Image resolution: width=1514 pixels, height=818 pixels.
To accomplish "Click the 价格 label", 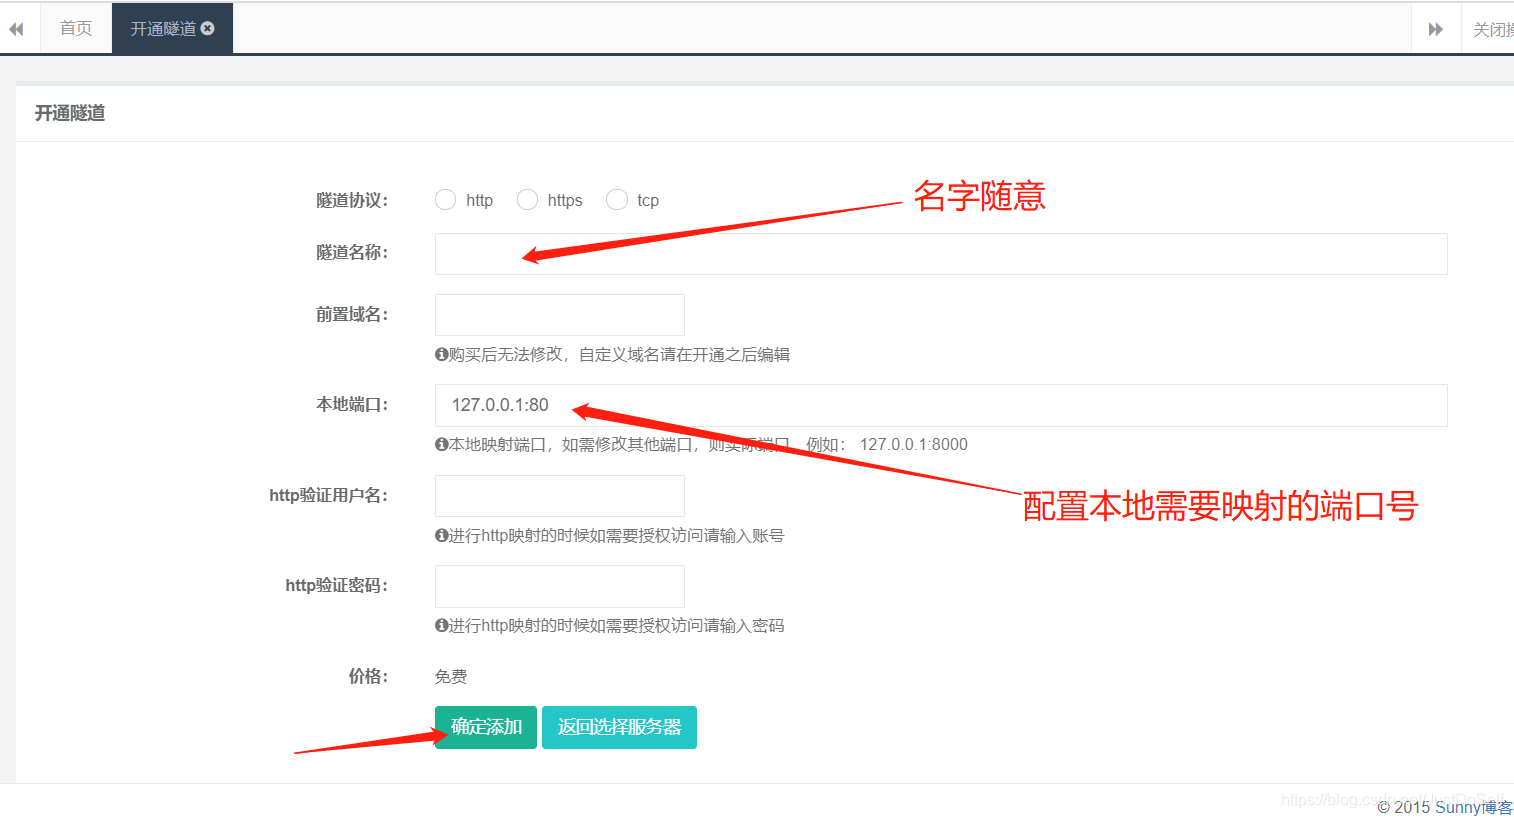I will pyautogui.click(x=368, y=676).
